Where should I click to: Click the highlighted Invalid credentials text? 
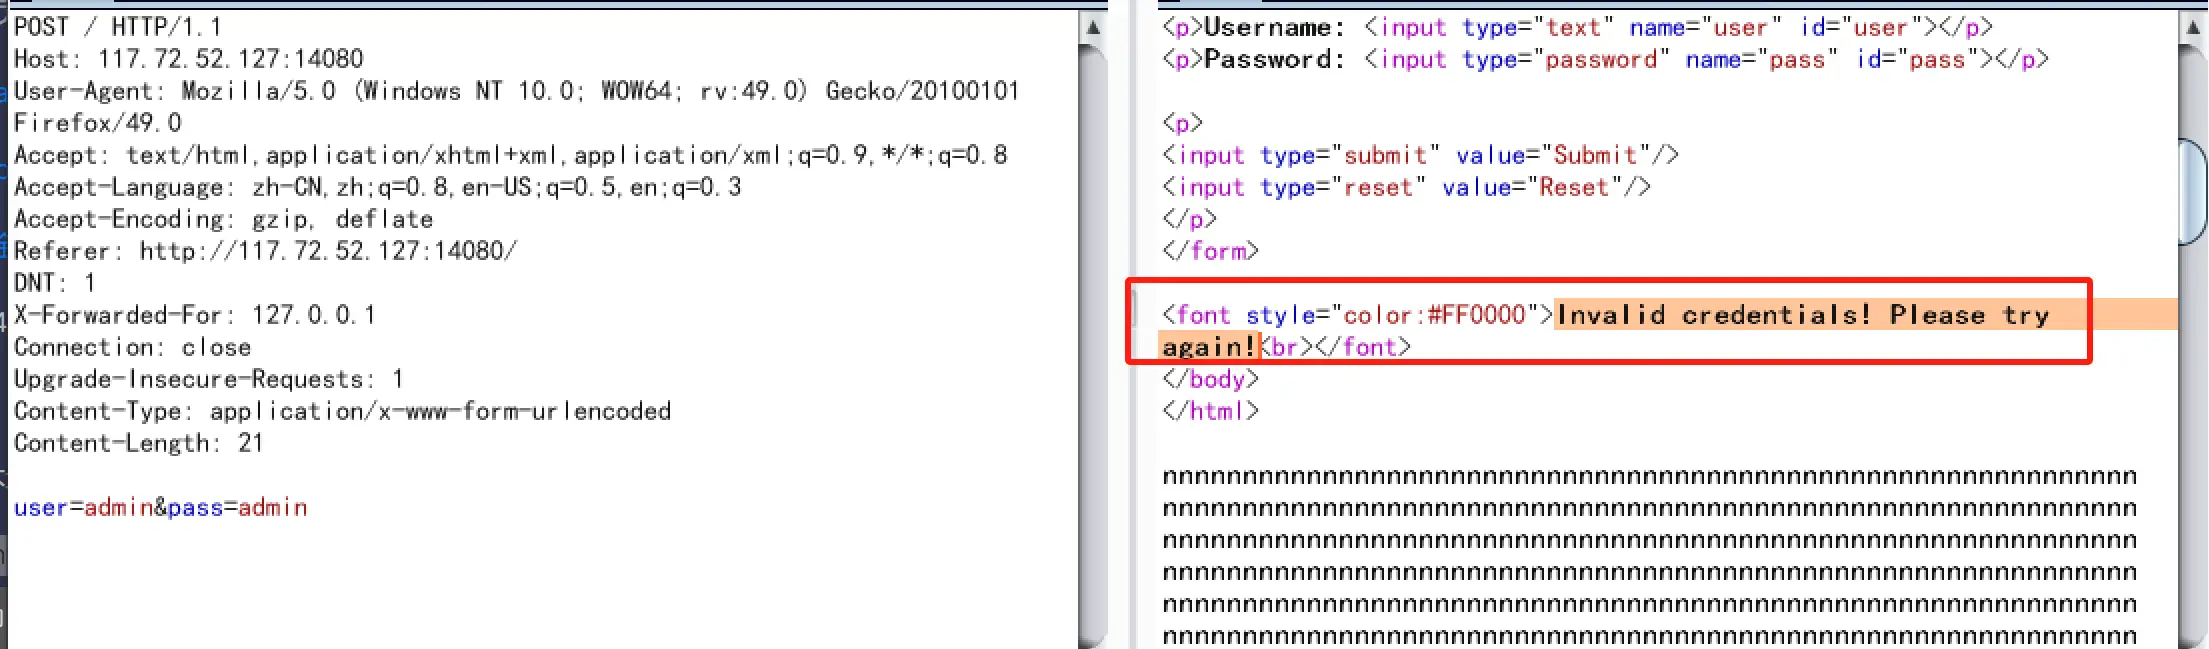point(1802,315)
